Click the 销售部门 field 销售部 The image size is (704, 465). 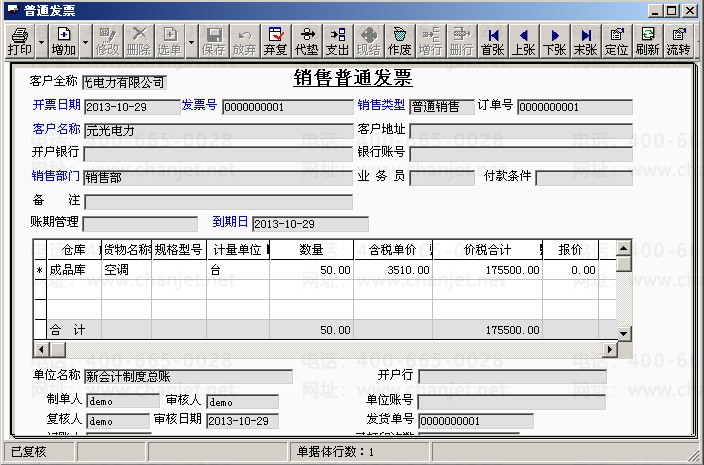coord(218,178)
